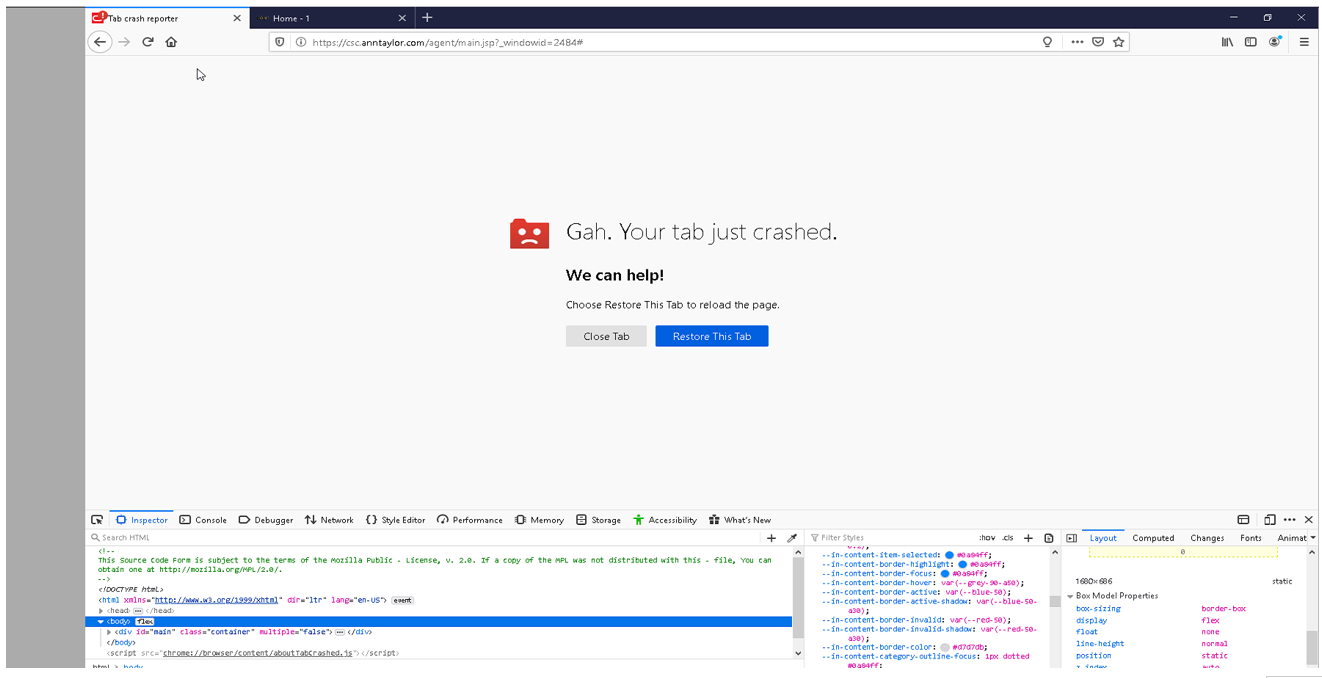Viewport: 1322px width, 678px height.
Task: Switch to the Debugger panel
Action: (x=266, y=520)
